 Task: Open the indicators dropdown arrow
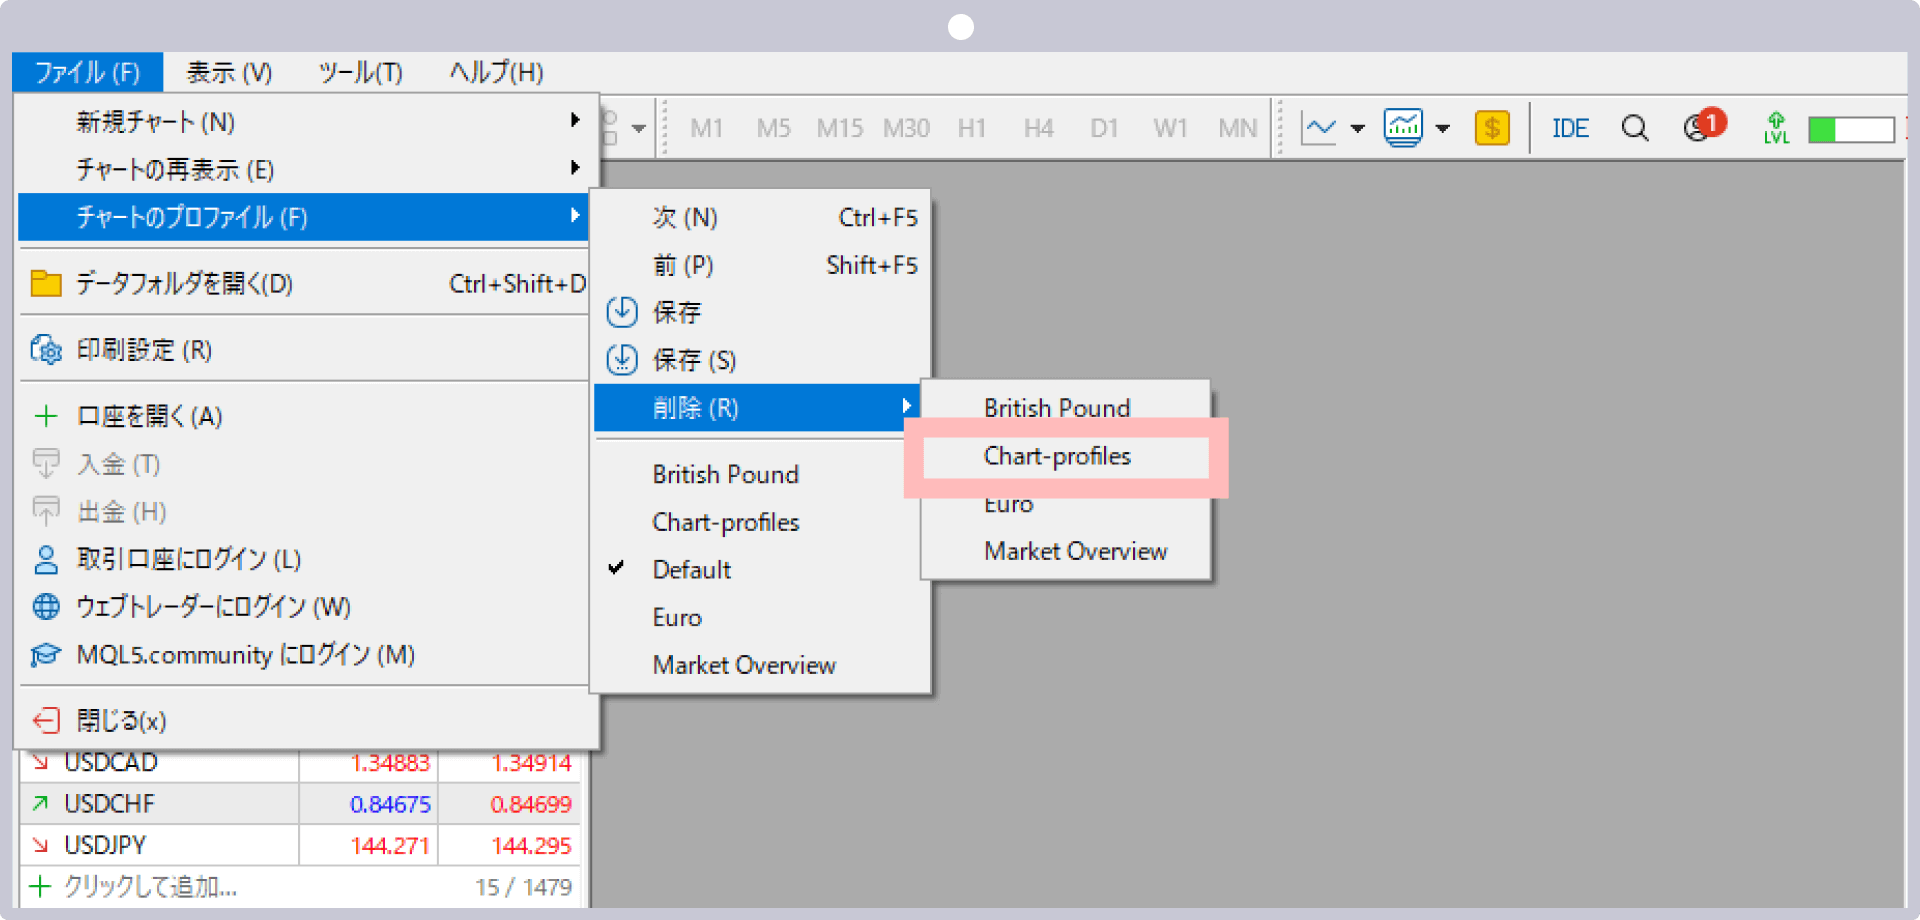1442,129
